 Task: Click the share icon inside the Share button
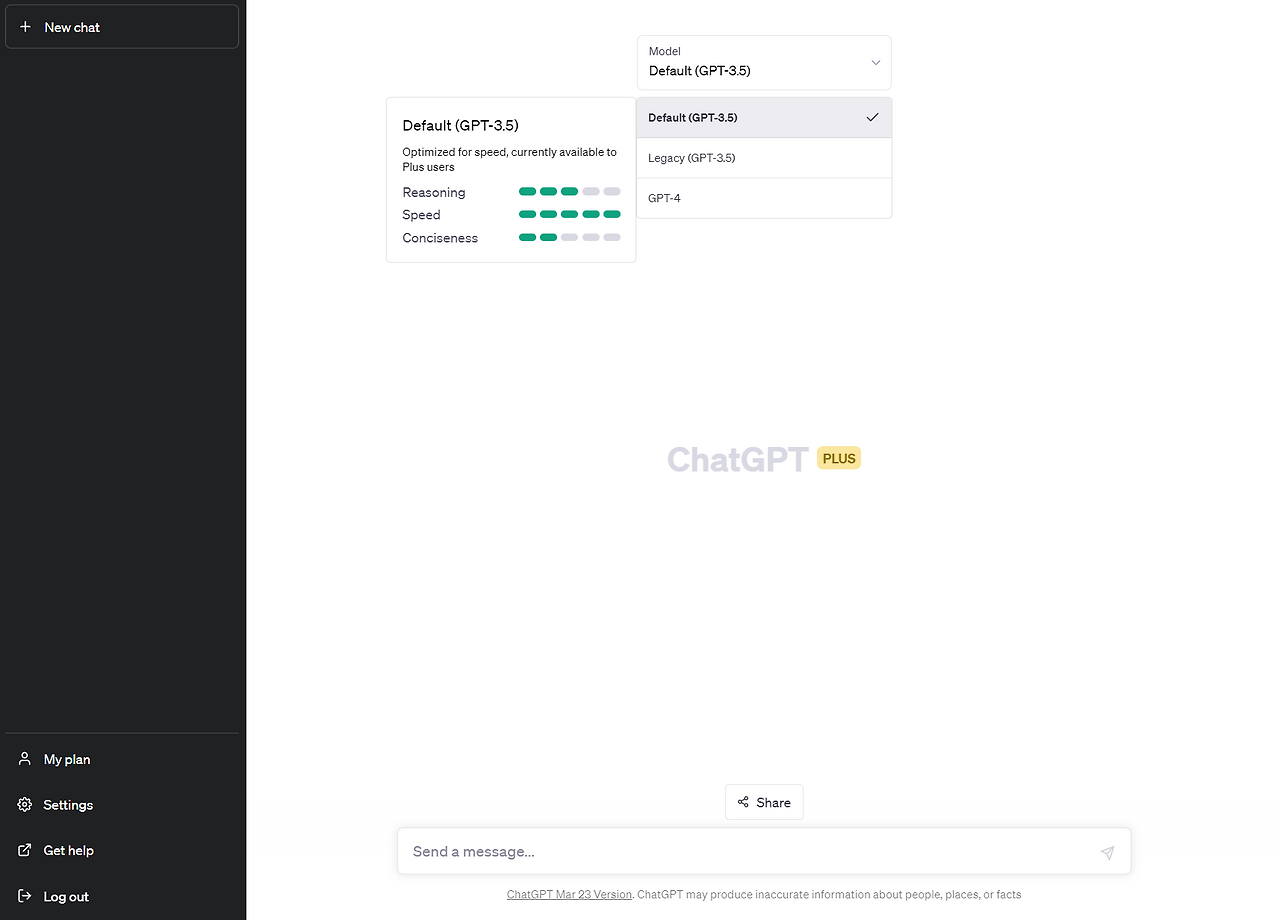point(744,802)
